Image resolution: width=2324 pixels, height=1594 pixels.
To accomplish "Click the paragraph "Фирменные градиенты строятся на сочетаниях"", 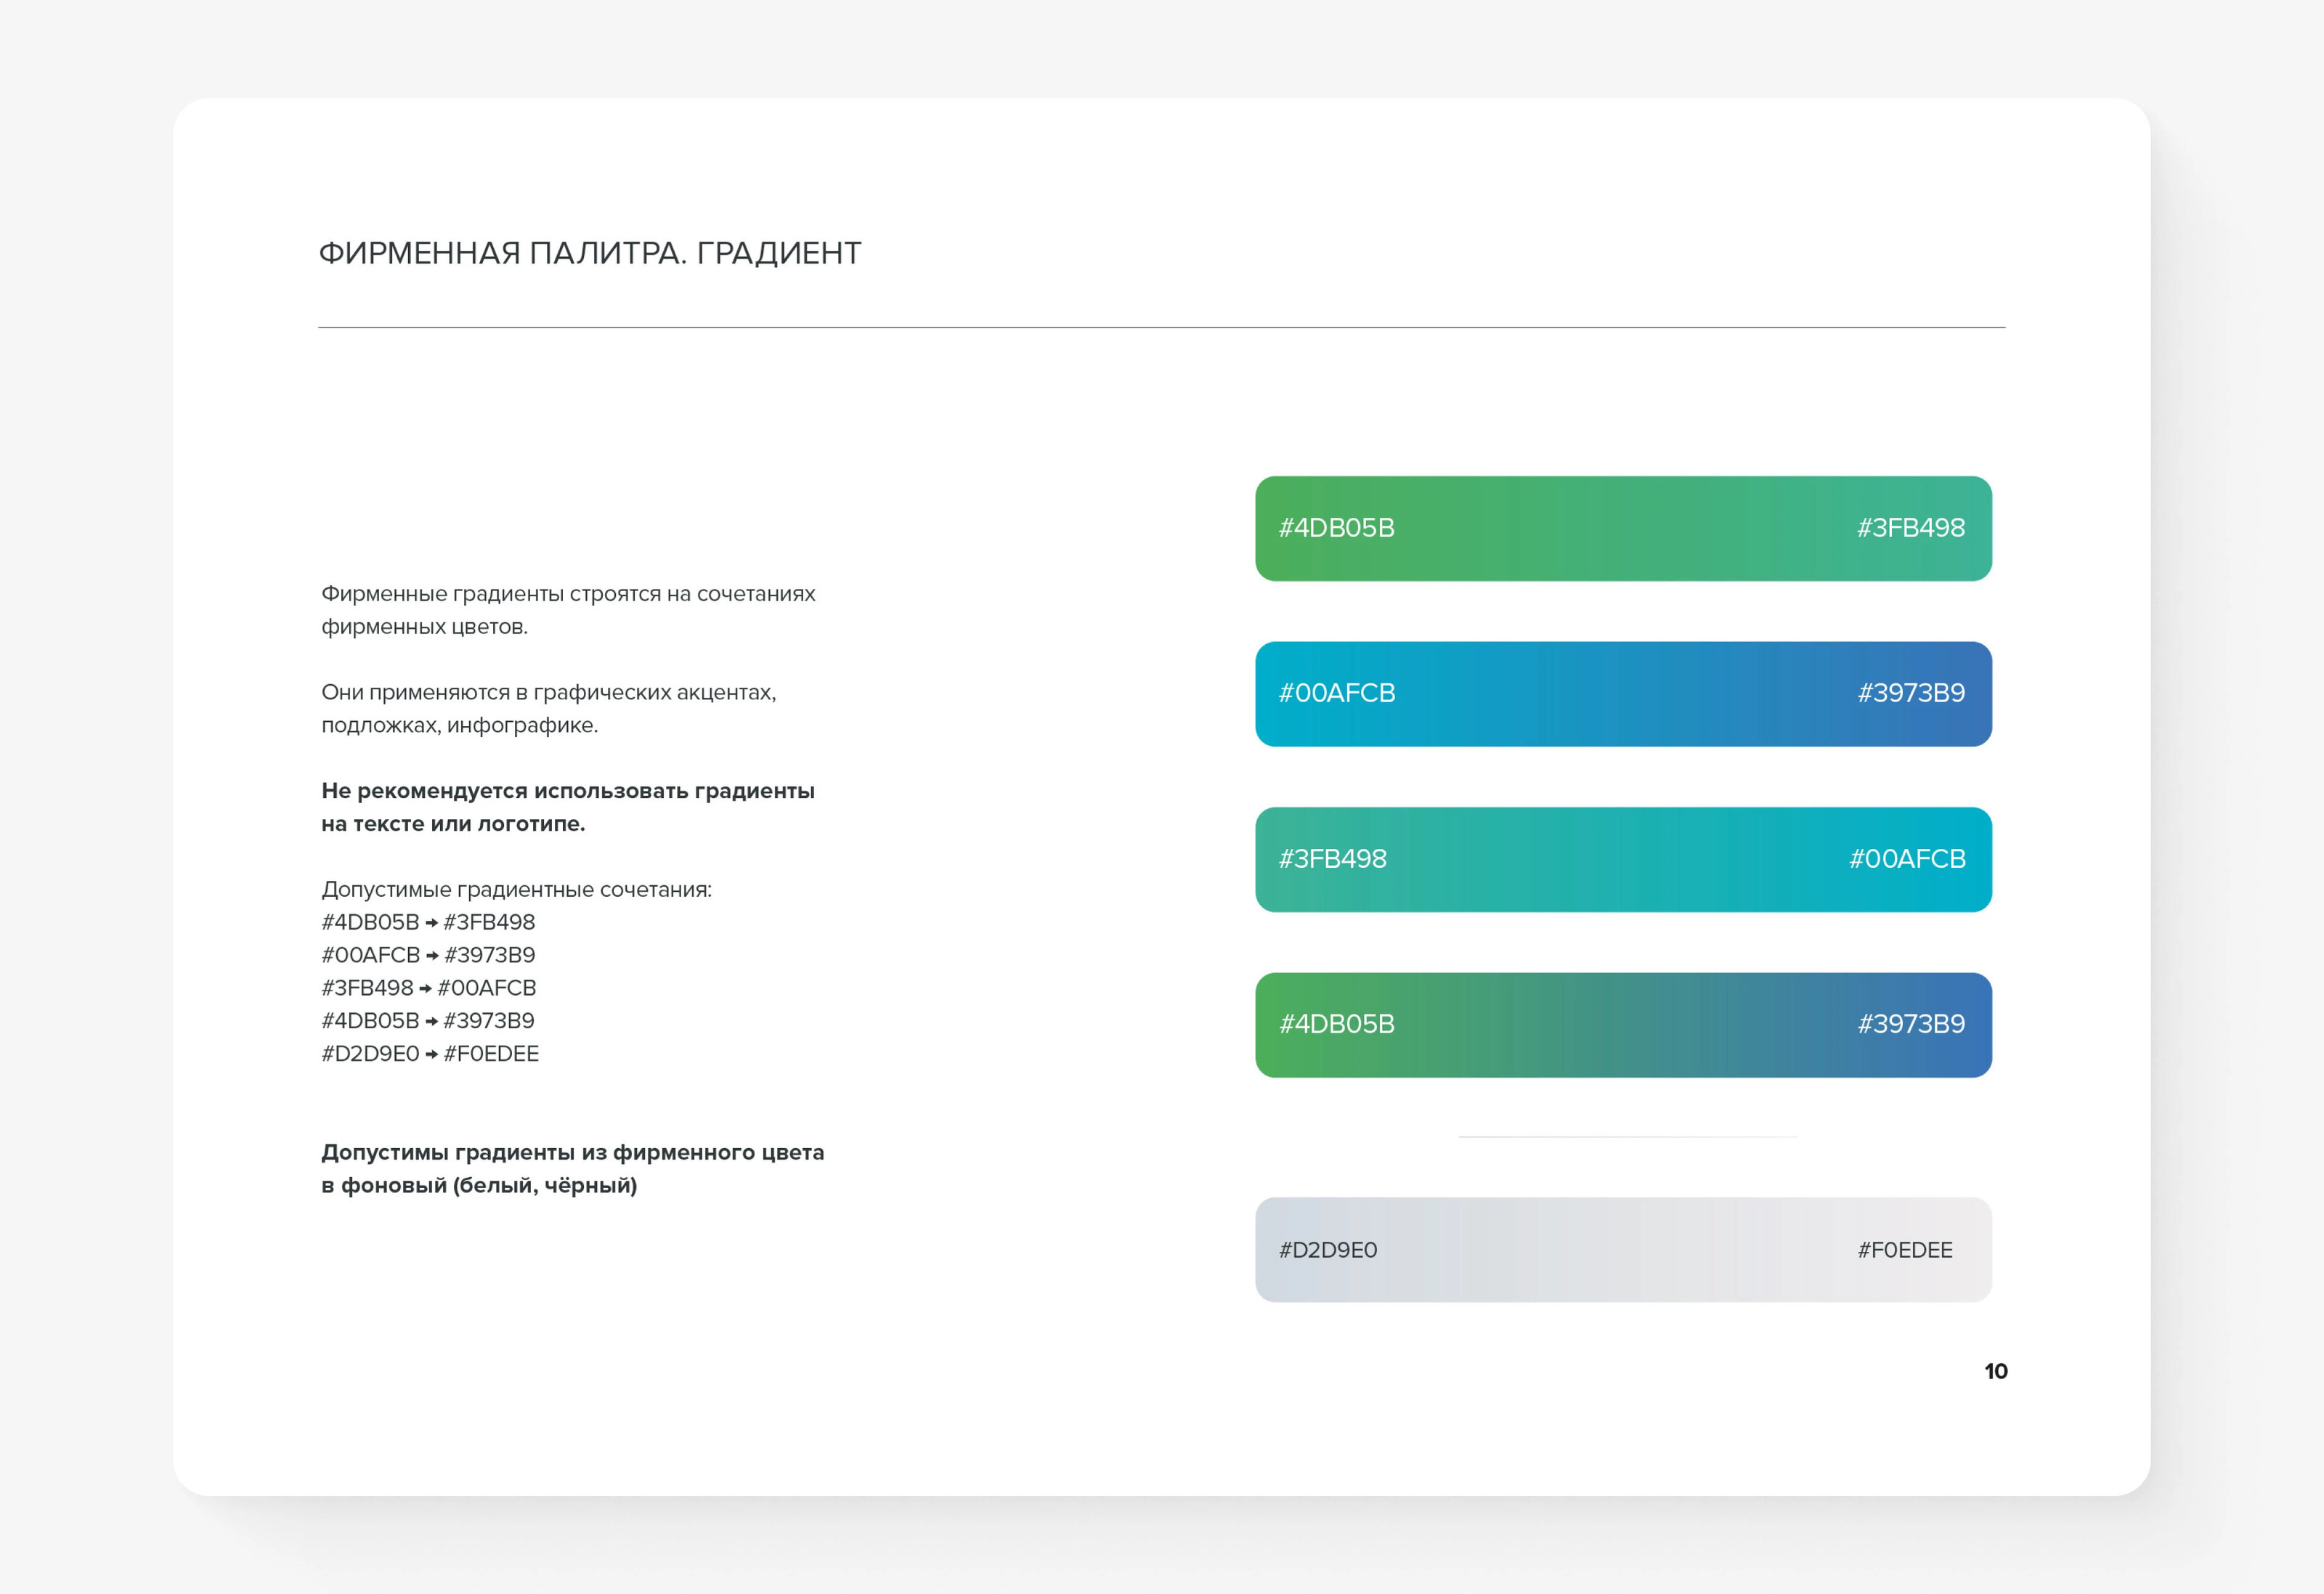I will [568, 594].
